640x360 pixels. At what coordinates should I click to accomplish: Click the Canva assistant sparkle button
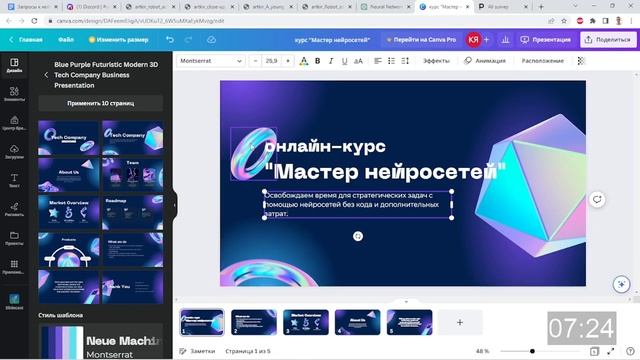pyautogui.click(x=621, y=284)
